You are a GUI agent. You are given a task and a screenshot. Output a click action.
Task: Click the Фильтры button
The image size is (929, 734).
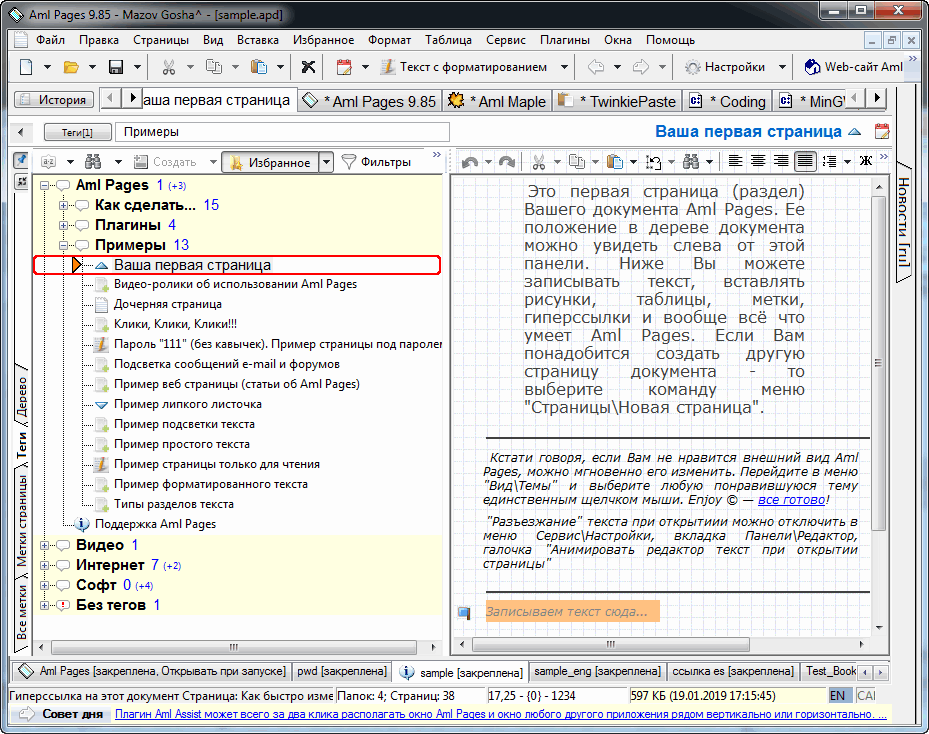pos(377,162)
